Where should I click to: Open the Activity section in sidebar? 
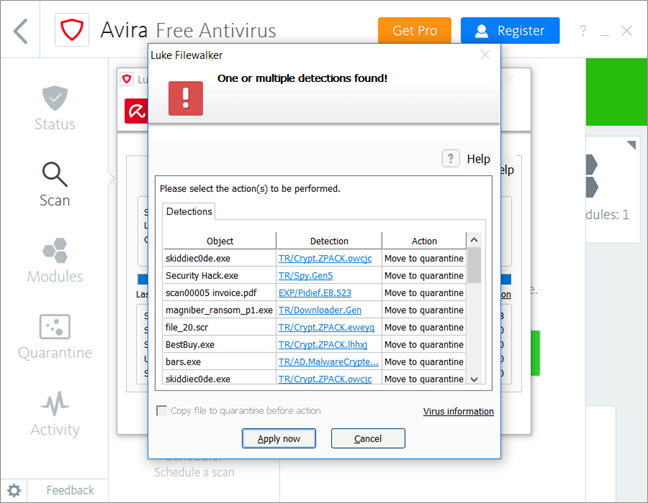55,414
